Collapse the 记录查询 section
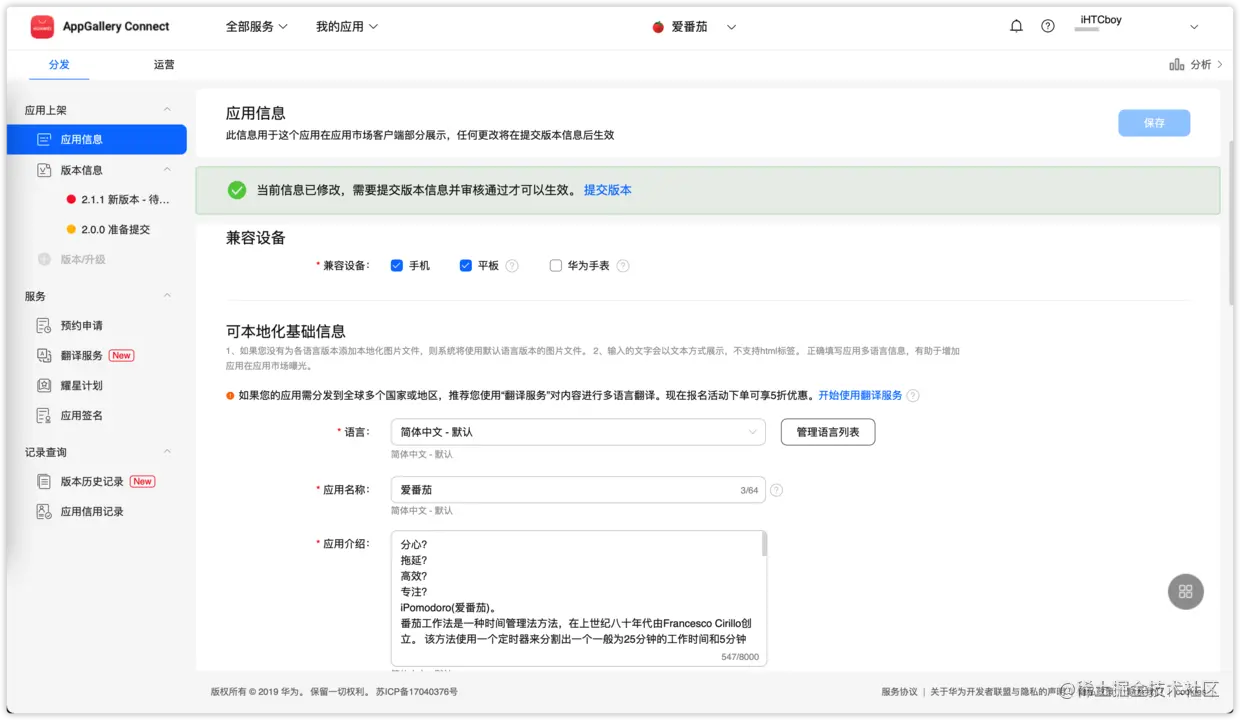This screenshot has width=1240, height=720. [x=167, y=452]
